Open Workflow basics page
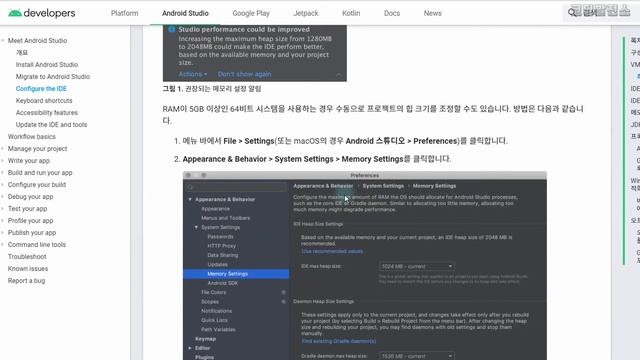 31,137
